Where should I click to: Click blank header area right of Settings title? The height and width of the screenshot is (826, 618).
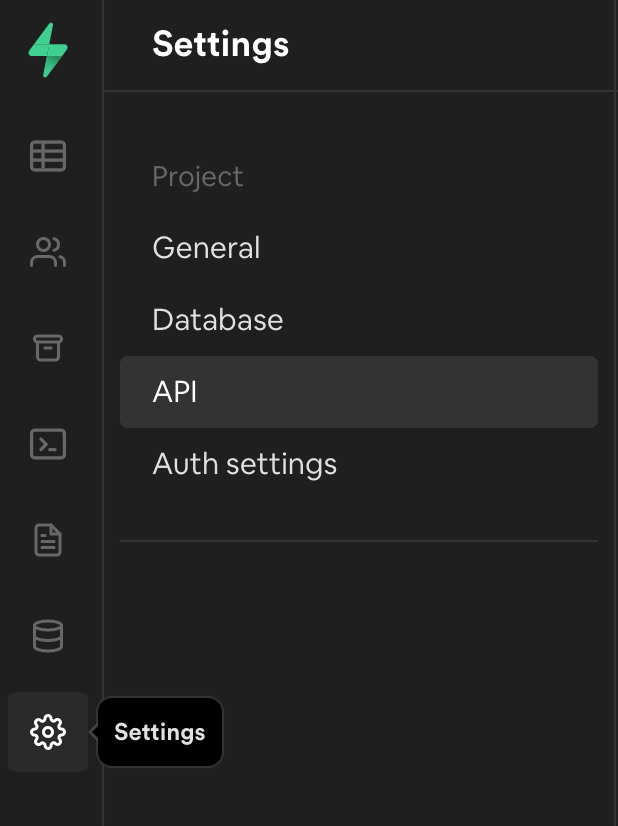[450, 45]
